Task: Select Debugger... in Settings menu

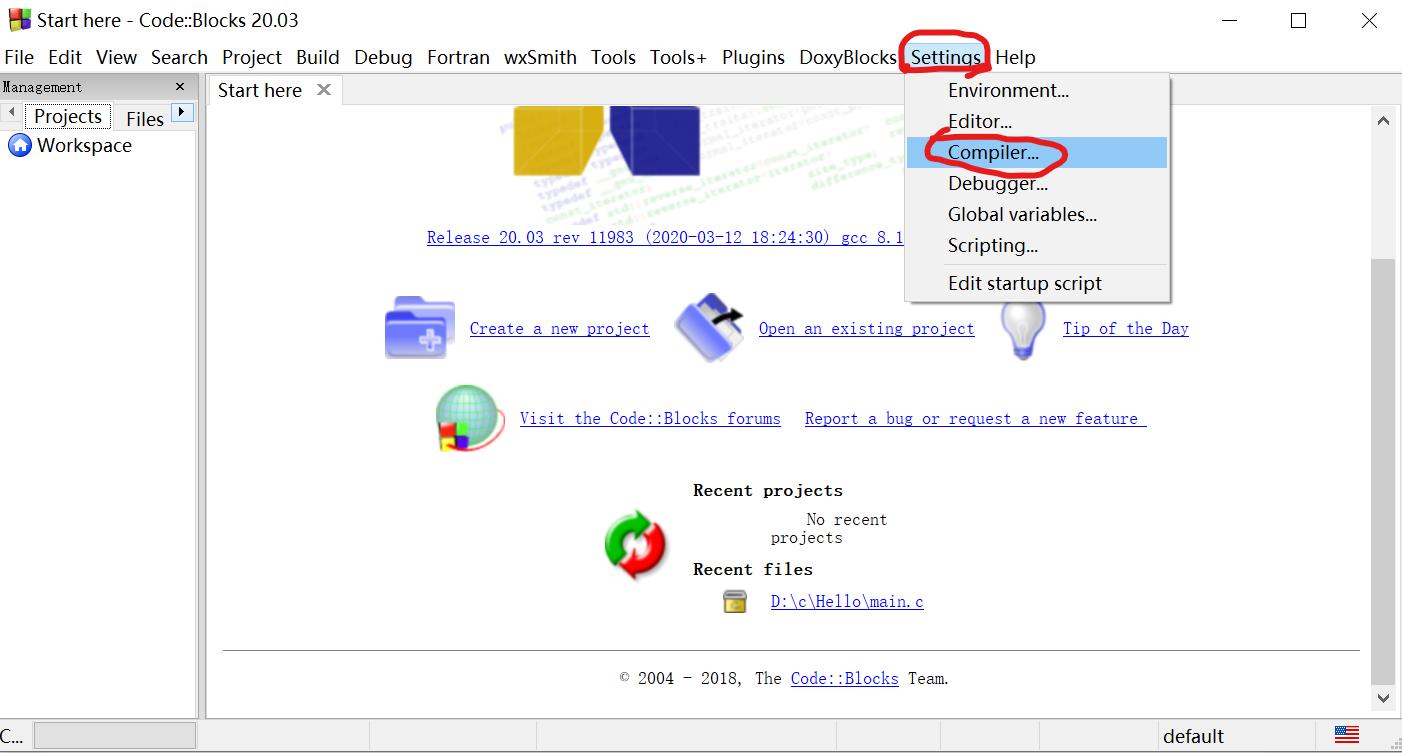Action: click(x=1037, y=183)
